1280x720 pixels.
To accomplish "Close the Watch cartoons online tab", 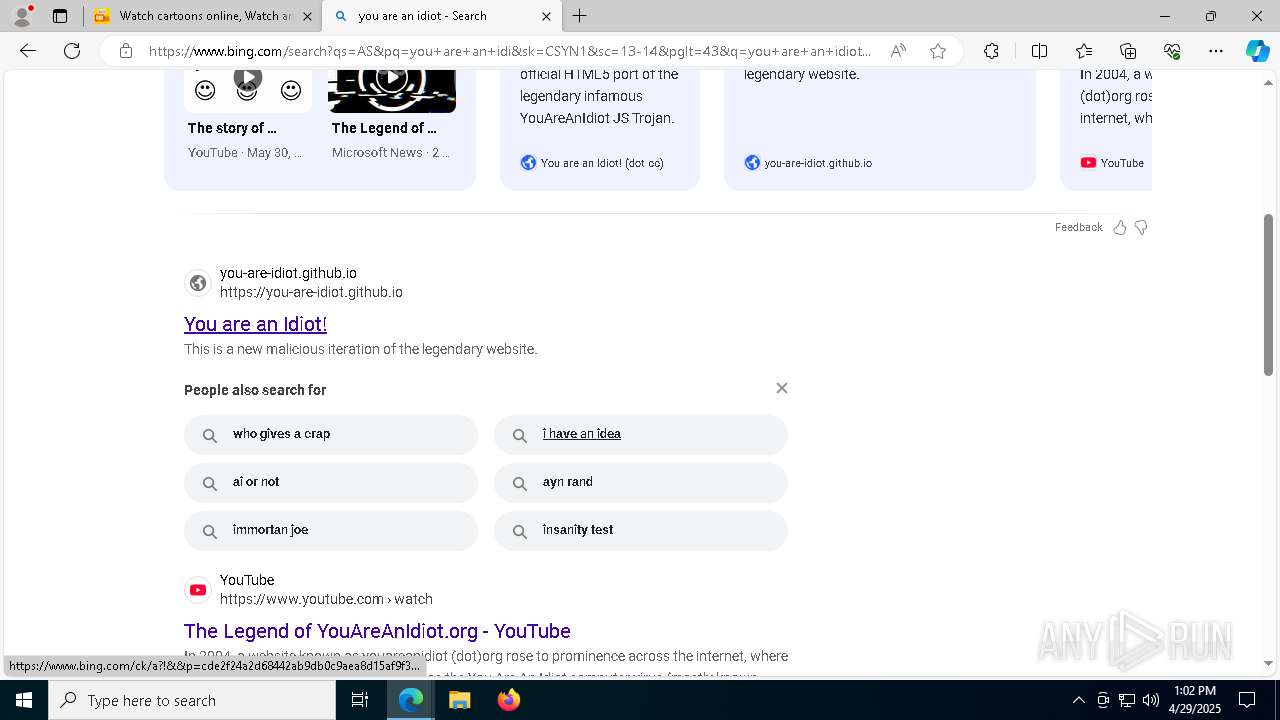I will [x=307, y=16].
